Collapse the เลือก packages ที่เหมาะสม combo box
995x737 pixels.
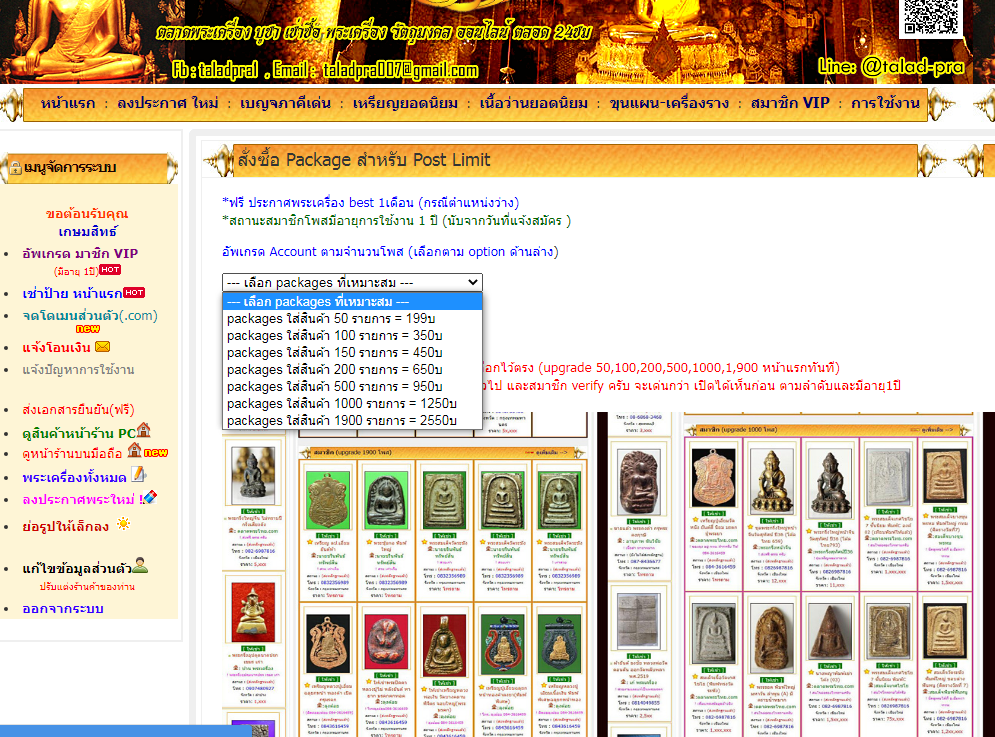(352, 283)
